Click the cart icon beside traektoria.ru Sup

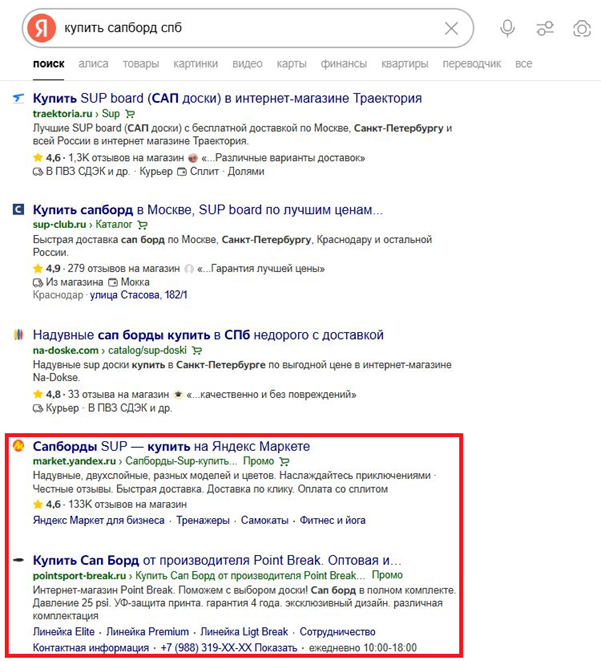tap(130, 114)
